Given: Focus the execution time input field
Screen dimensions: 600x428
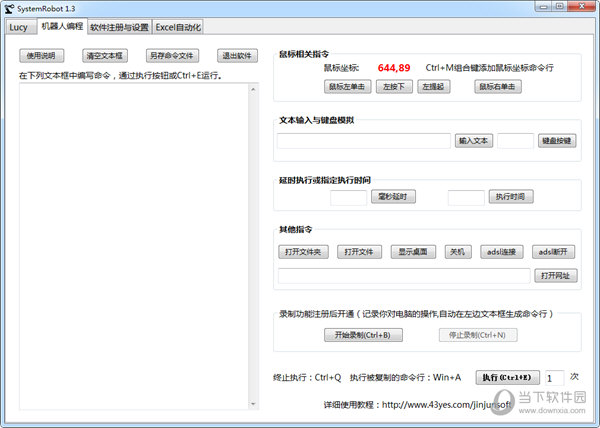Looking at the screenshot, I should [x=466, y=197].
